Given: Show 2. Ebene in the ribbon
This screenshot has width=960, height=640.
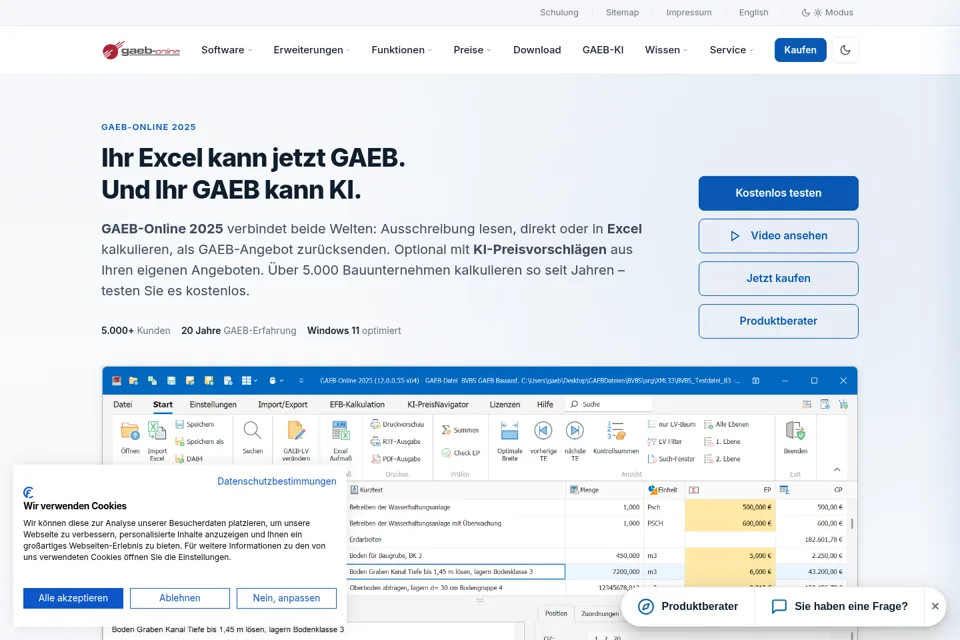Looking at the screenshot, I should click(x=722, y=459).
